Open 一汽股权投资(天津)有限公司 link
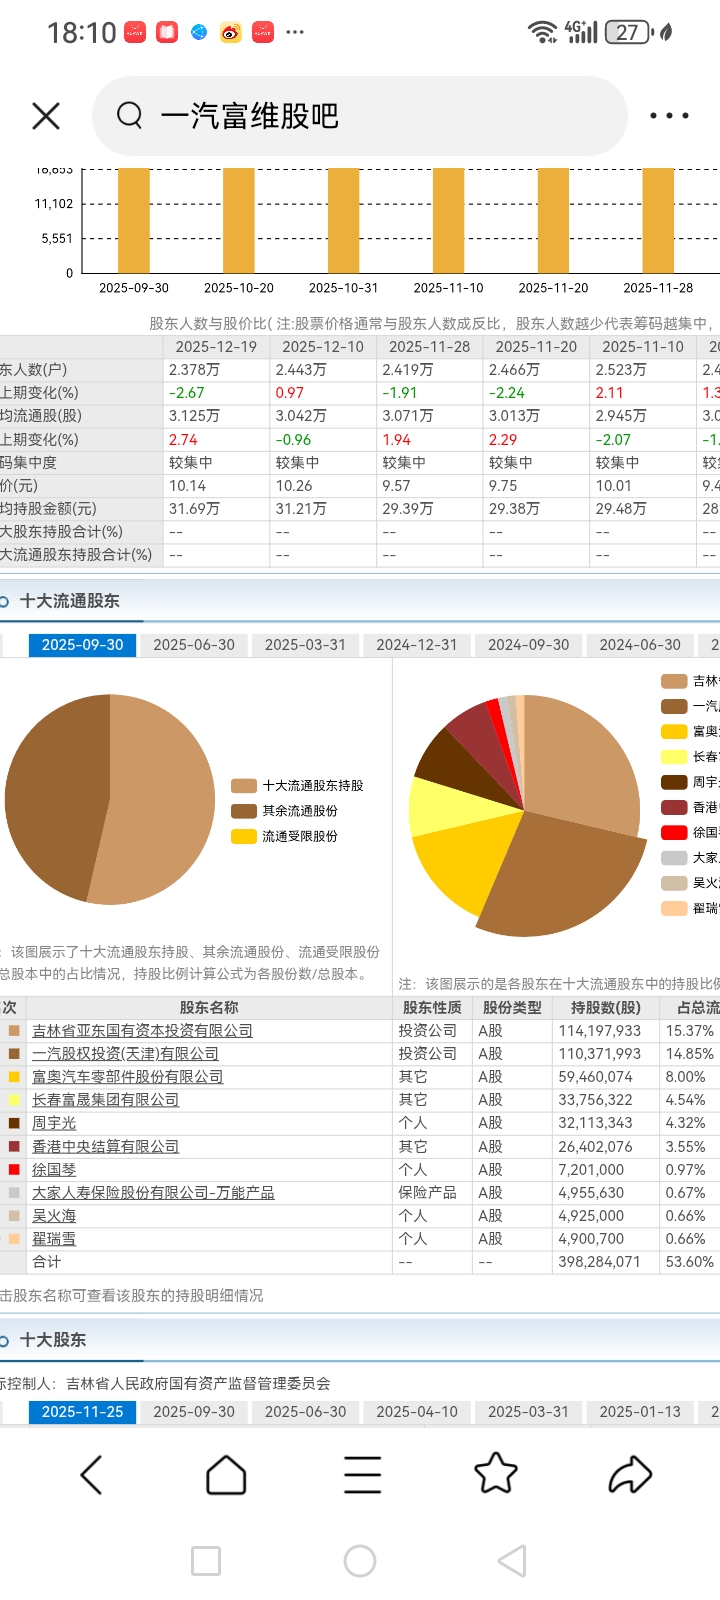 coord(125,1054)
